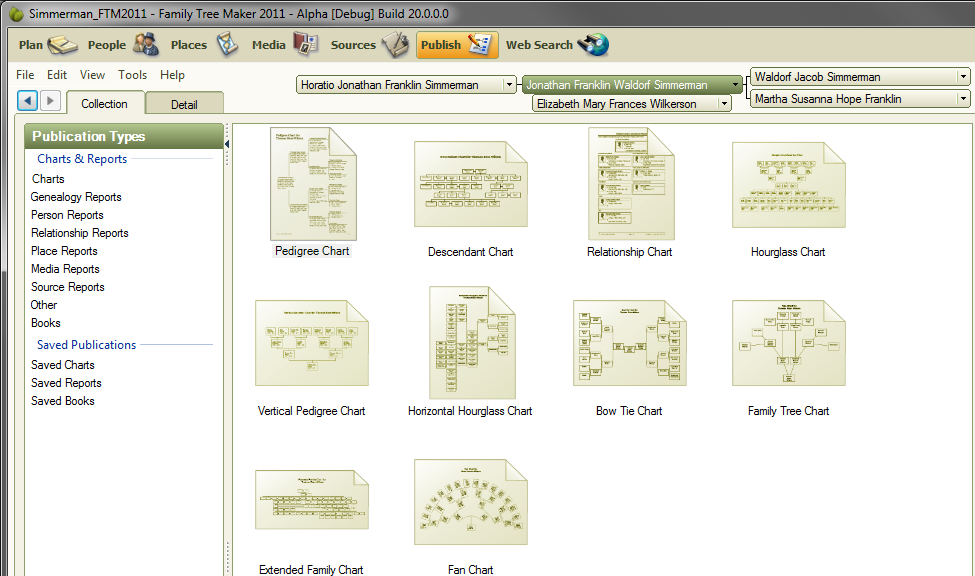975x576 pixels.
Task: Open the View menu
Action: pyautogui.click(x=92, y=75)
